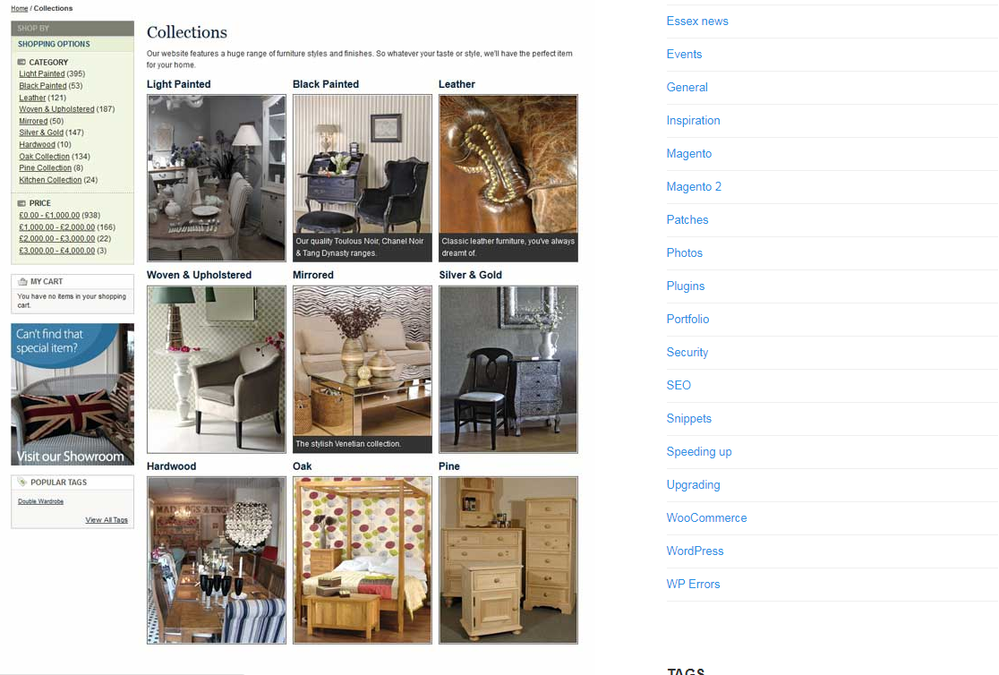Open the WooCommerce blog category
Viewport: 999px width, 675px height.
(707, 518)
